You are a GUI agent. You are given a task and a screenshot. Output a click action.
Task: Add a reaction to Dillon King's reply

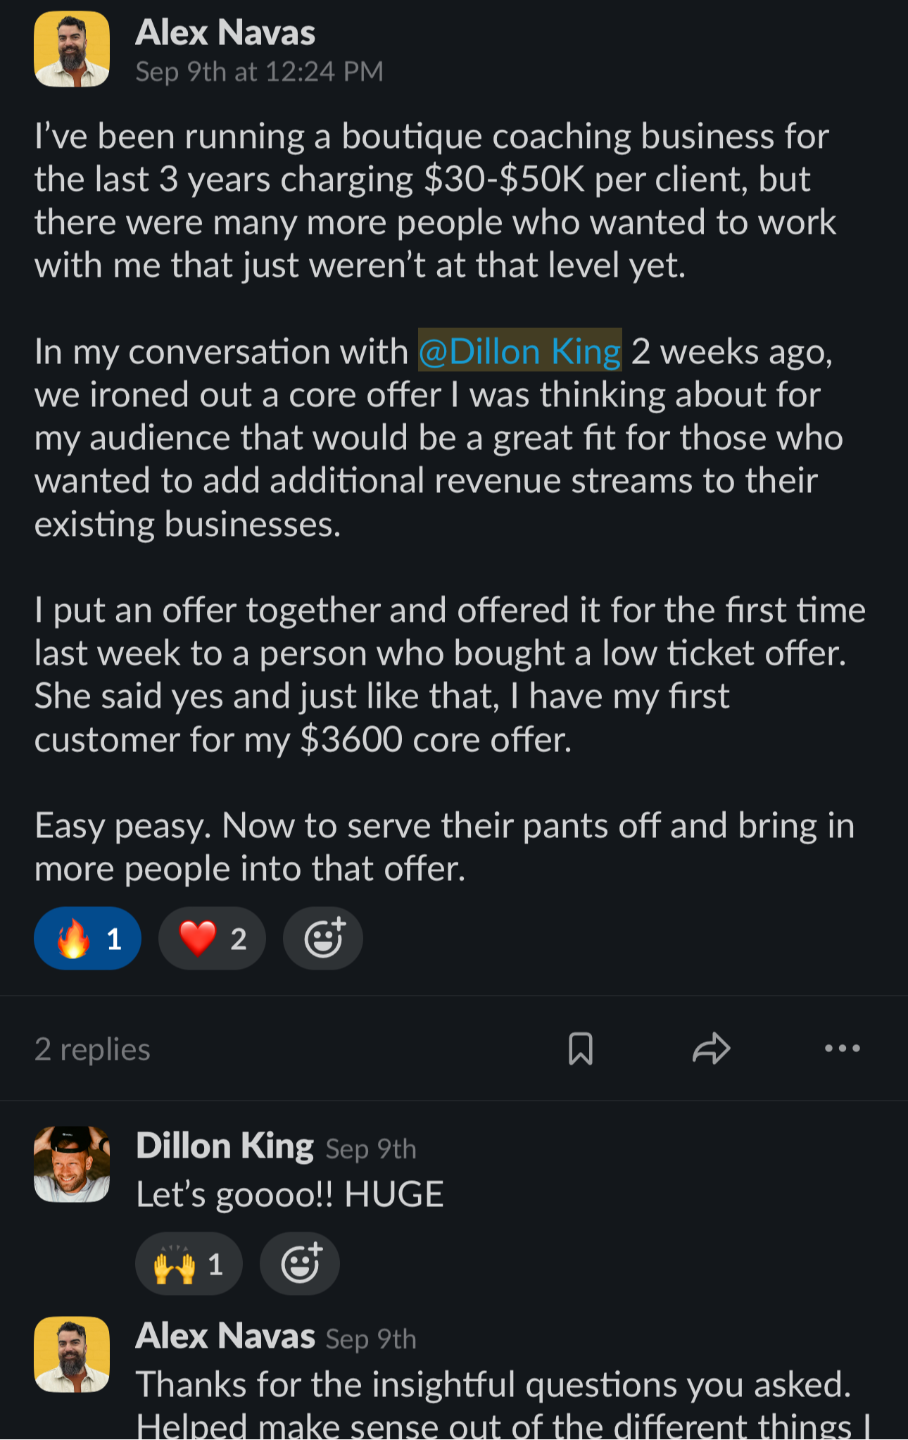[300, 1265]
